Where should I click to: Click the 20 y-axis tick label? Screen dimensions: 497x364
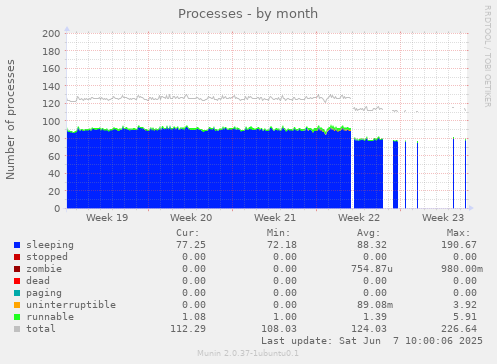[x=54, y=191]
